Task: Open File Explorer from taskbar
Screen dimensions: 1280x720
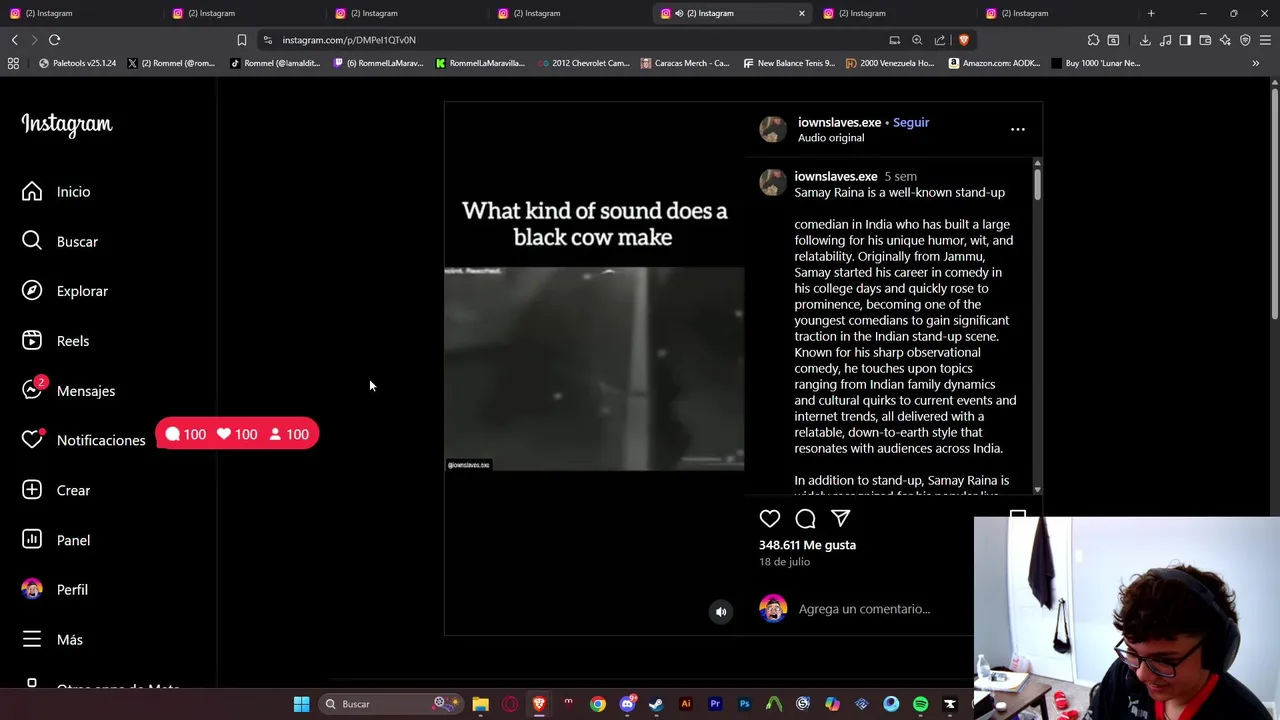Action: [480, 704]
